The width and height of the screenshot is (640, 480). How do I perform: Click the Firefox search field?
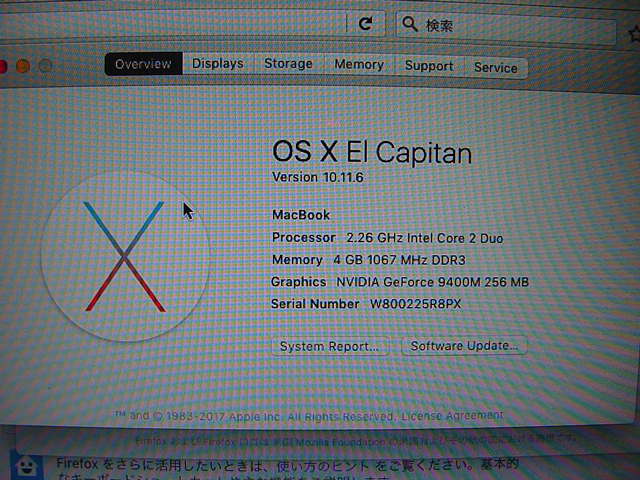coord(506,27)
